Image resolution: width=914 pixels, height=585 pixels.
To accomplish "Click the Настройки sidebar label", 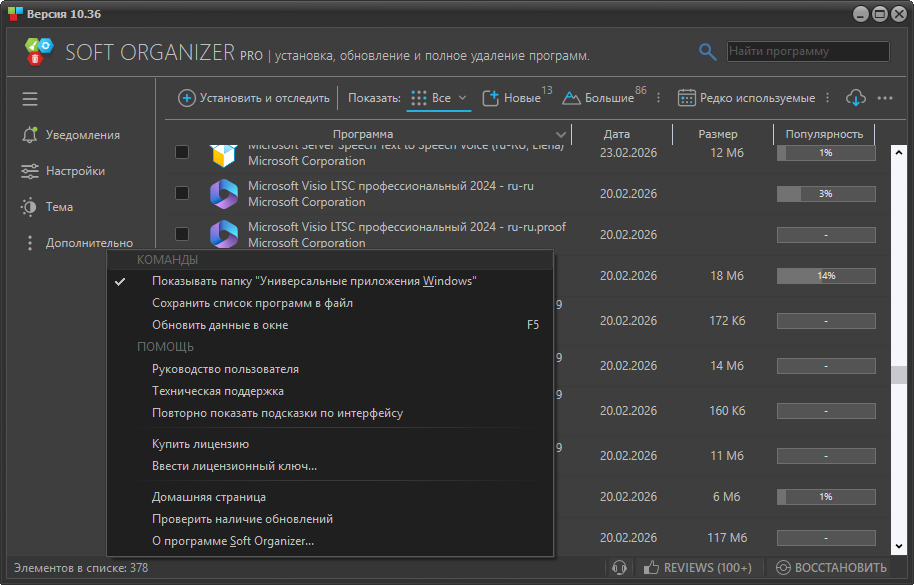I will (75, 171).
